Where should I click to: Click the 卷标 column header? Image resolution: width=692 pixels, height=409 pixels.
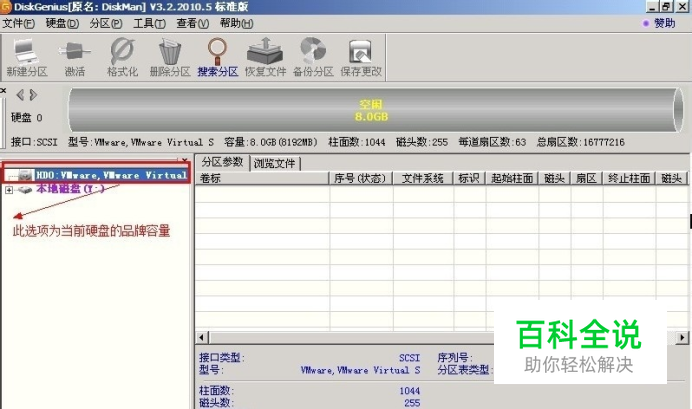click(x=263, y=178)
